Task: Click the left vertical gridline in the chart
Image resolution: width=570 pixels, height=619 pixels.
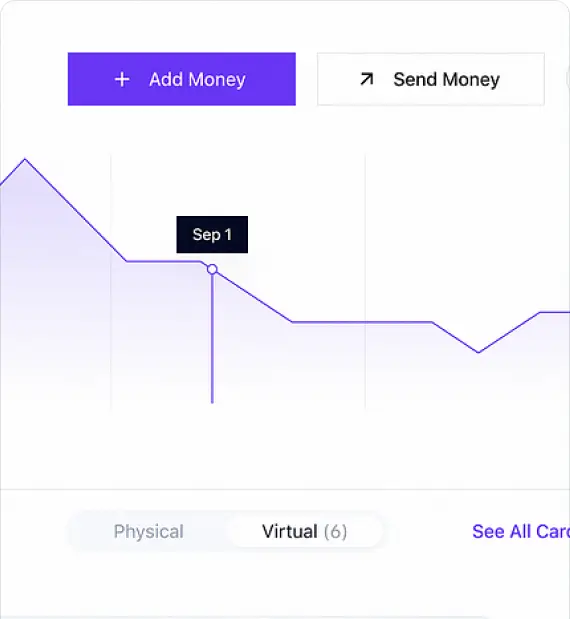Action: coord(111,282)
